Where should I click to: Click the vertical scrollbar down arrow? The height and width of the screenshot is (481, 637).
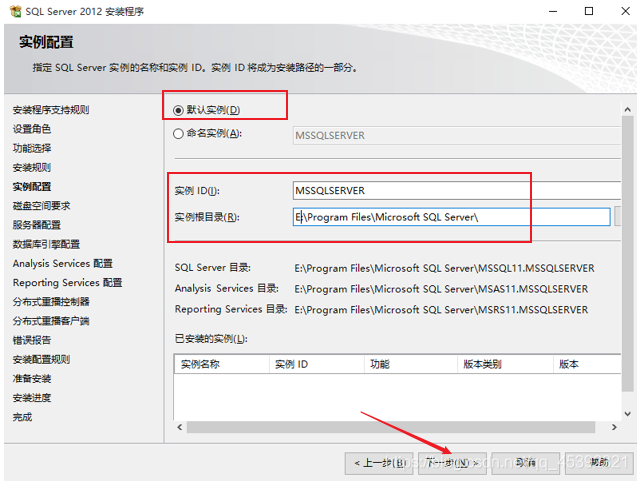point(627,414)
